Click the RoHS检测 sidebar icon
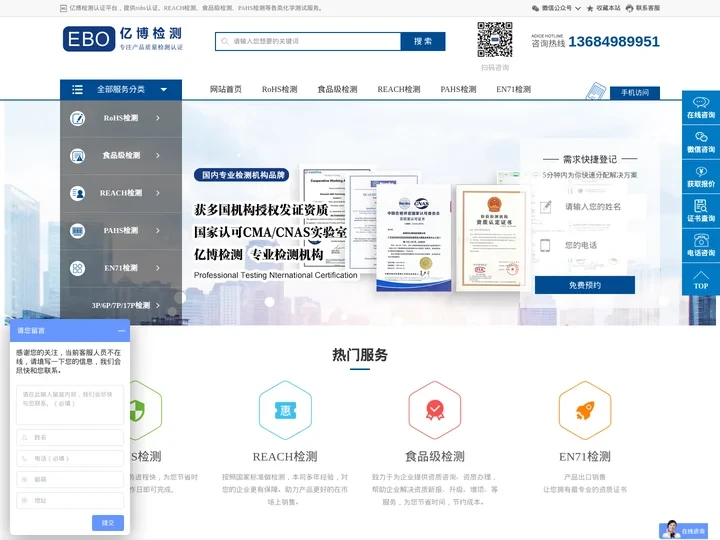720x540 pixels. (x=78, y=118)
